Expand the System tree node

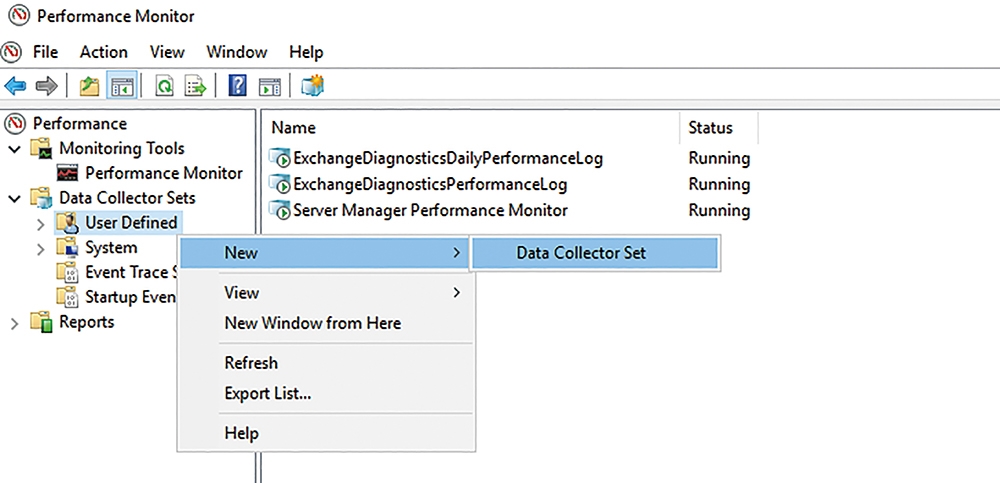click(x=40, y=249)
